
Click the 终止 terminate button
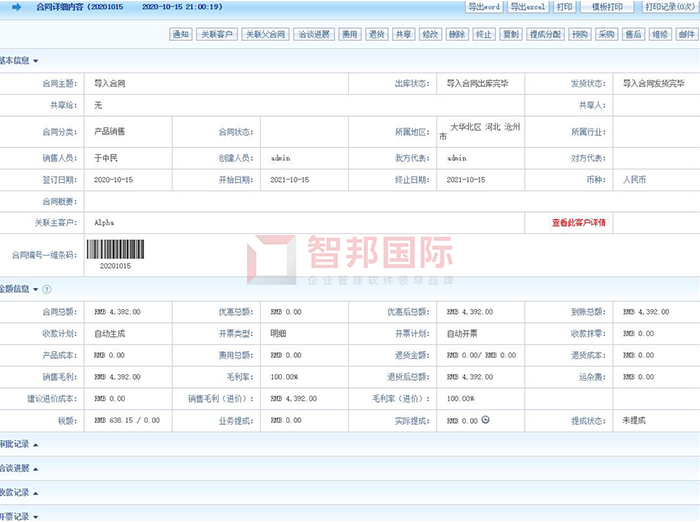click(484, 34)
